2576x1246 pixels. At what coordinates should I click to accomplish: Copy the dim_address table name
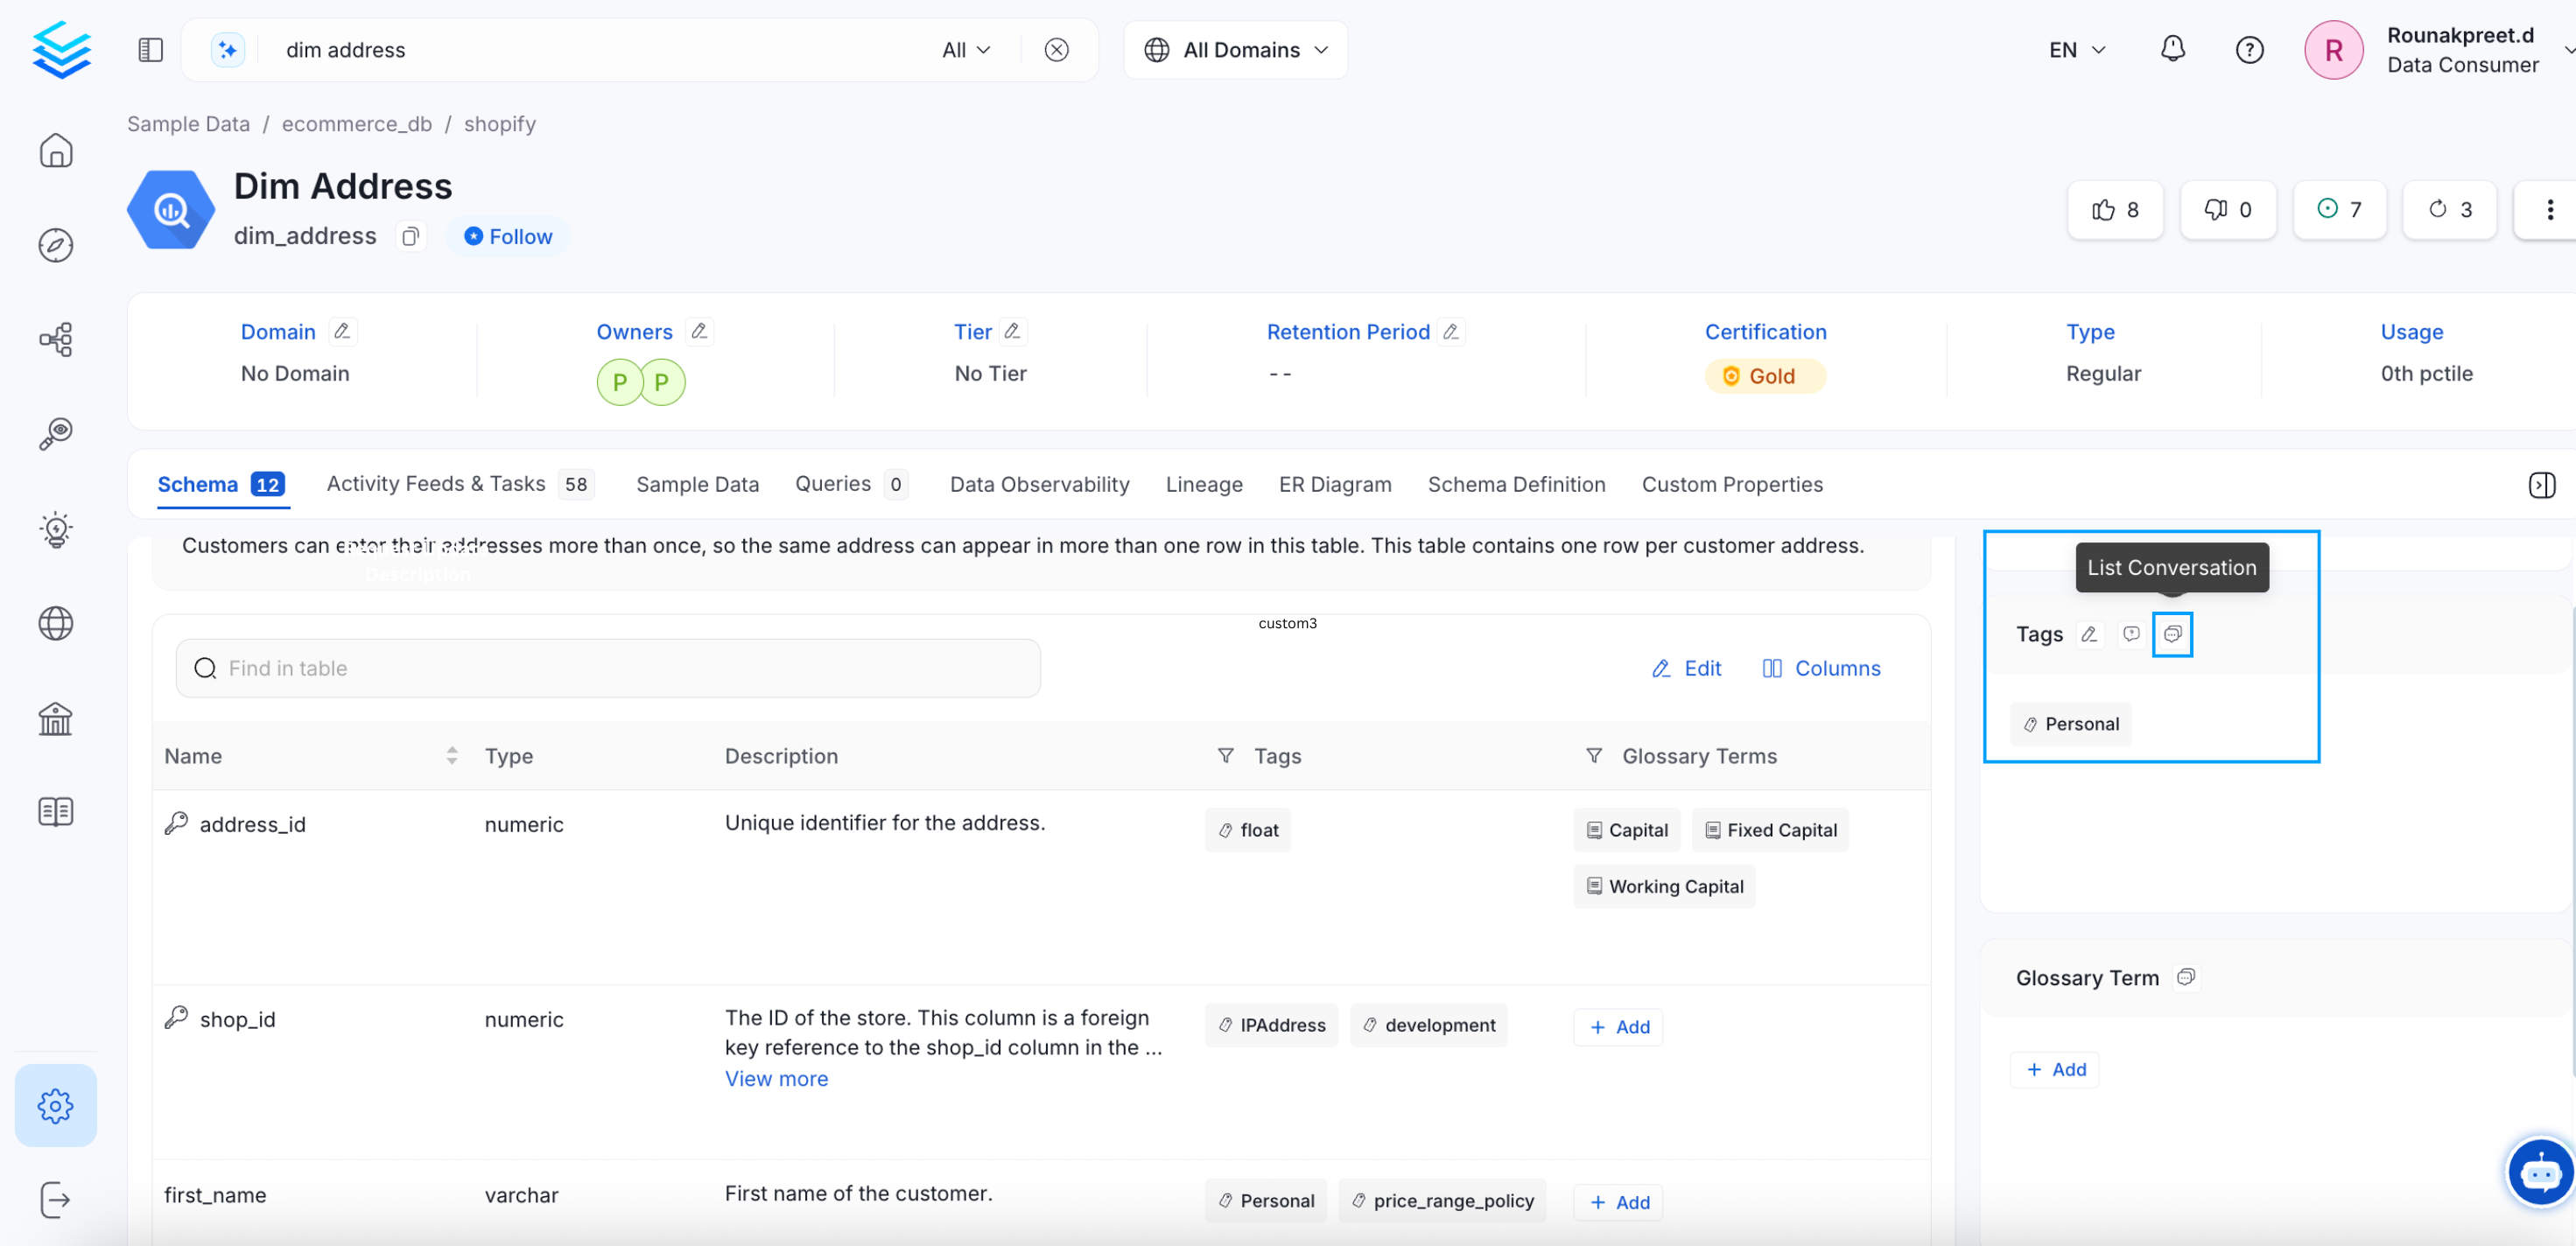[410, 236]
